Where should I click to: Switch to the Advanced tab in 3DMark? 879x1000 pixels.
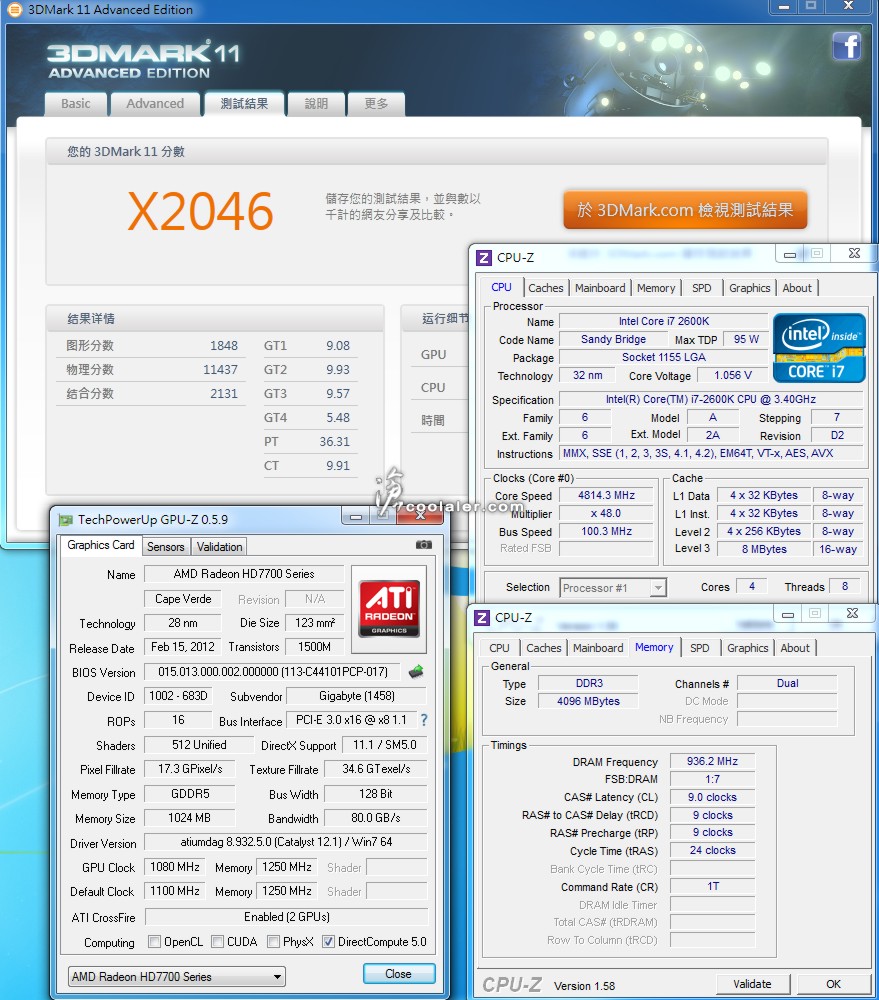pos(155,104)
